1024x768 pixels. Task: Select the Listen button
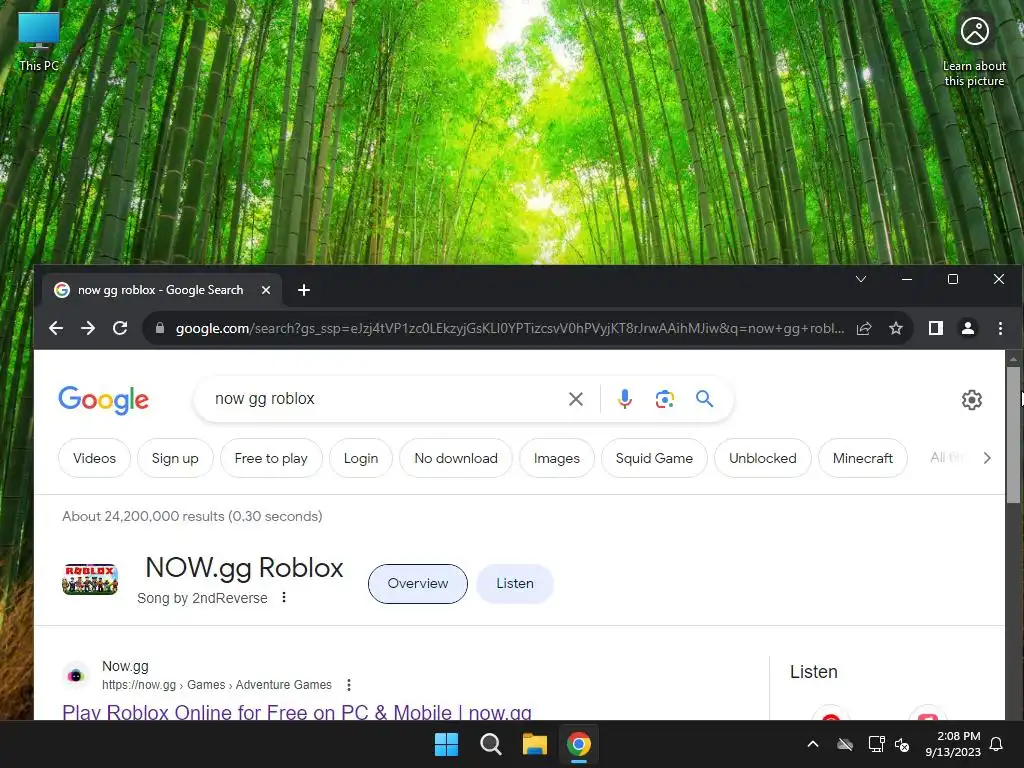pyautogui.click(x=515, y=584)
